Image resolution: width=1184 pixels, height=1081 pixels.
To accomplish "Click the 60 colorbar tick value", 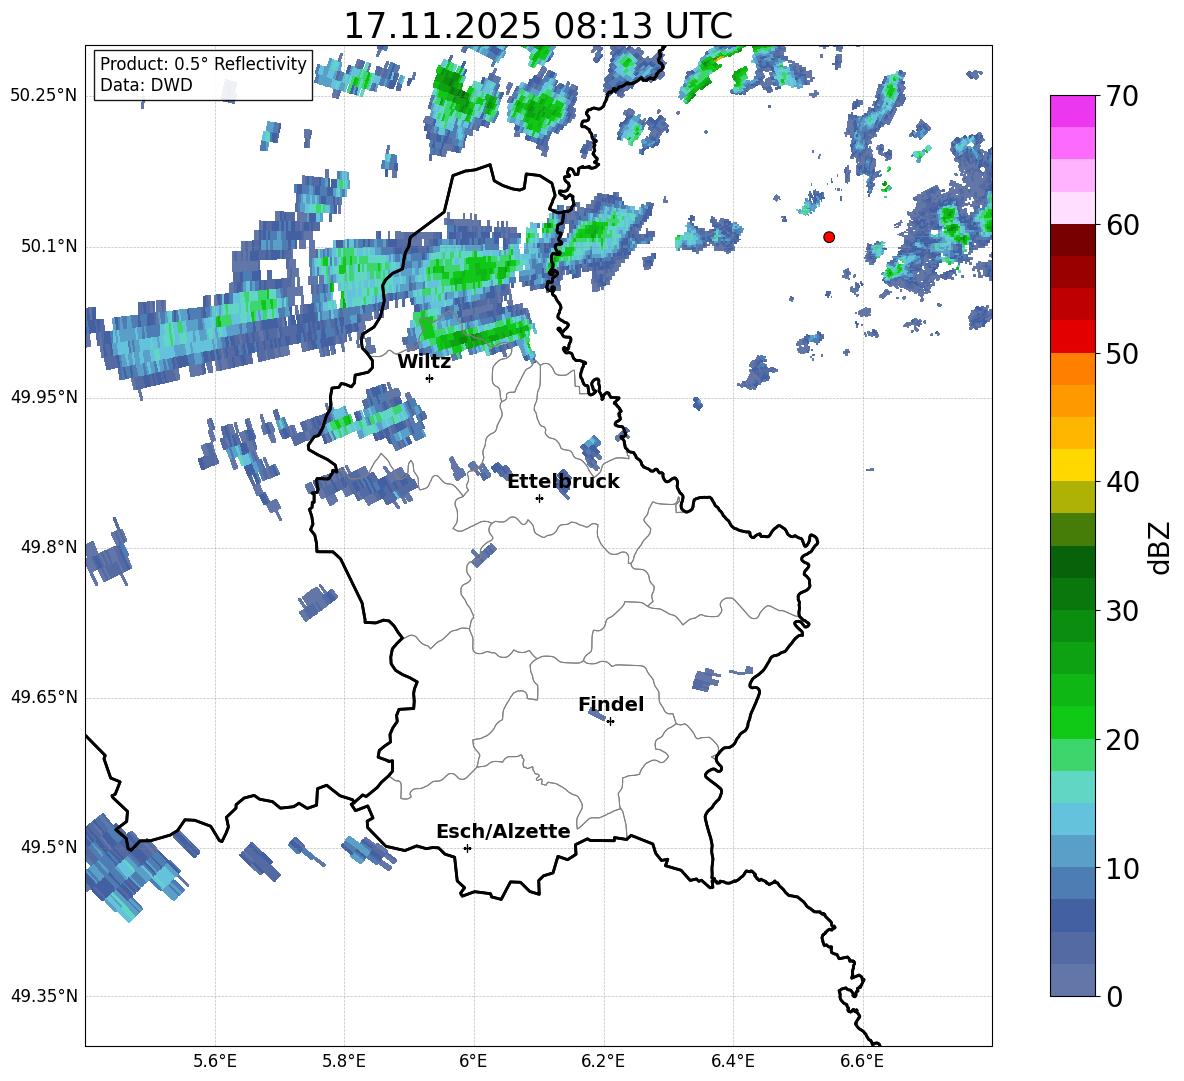I will [x=1122, y=225].
